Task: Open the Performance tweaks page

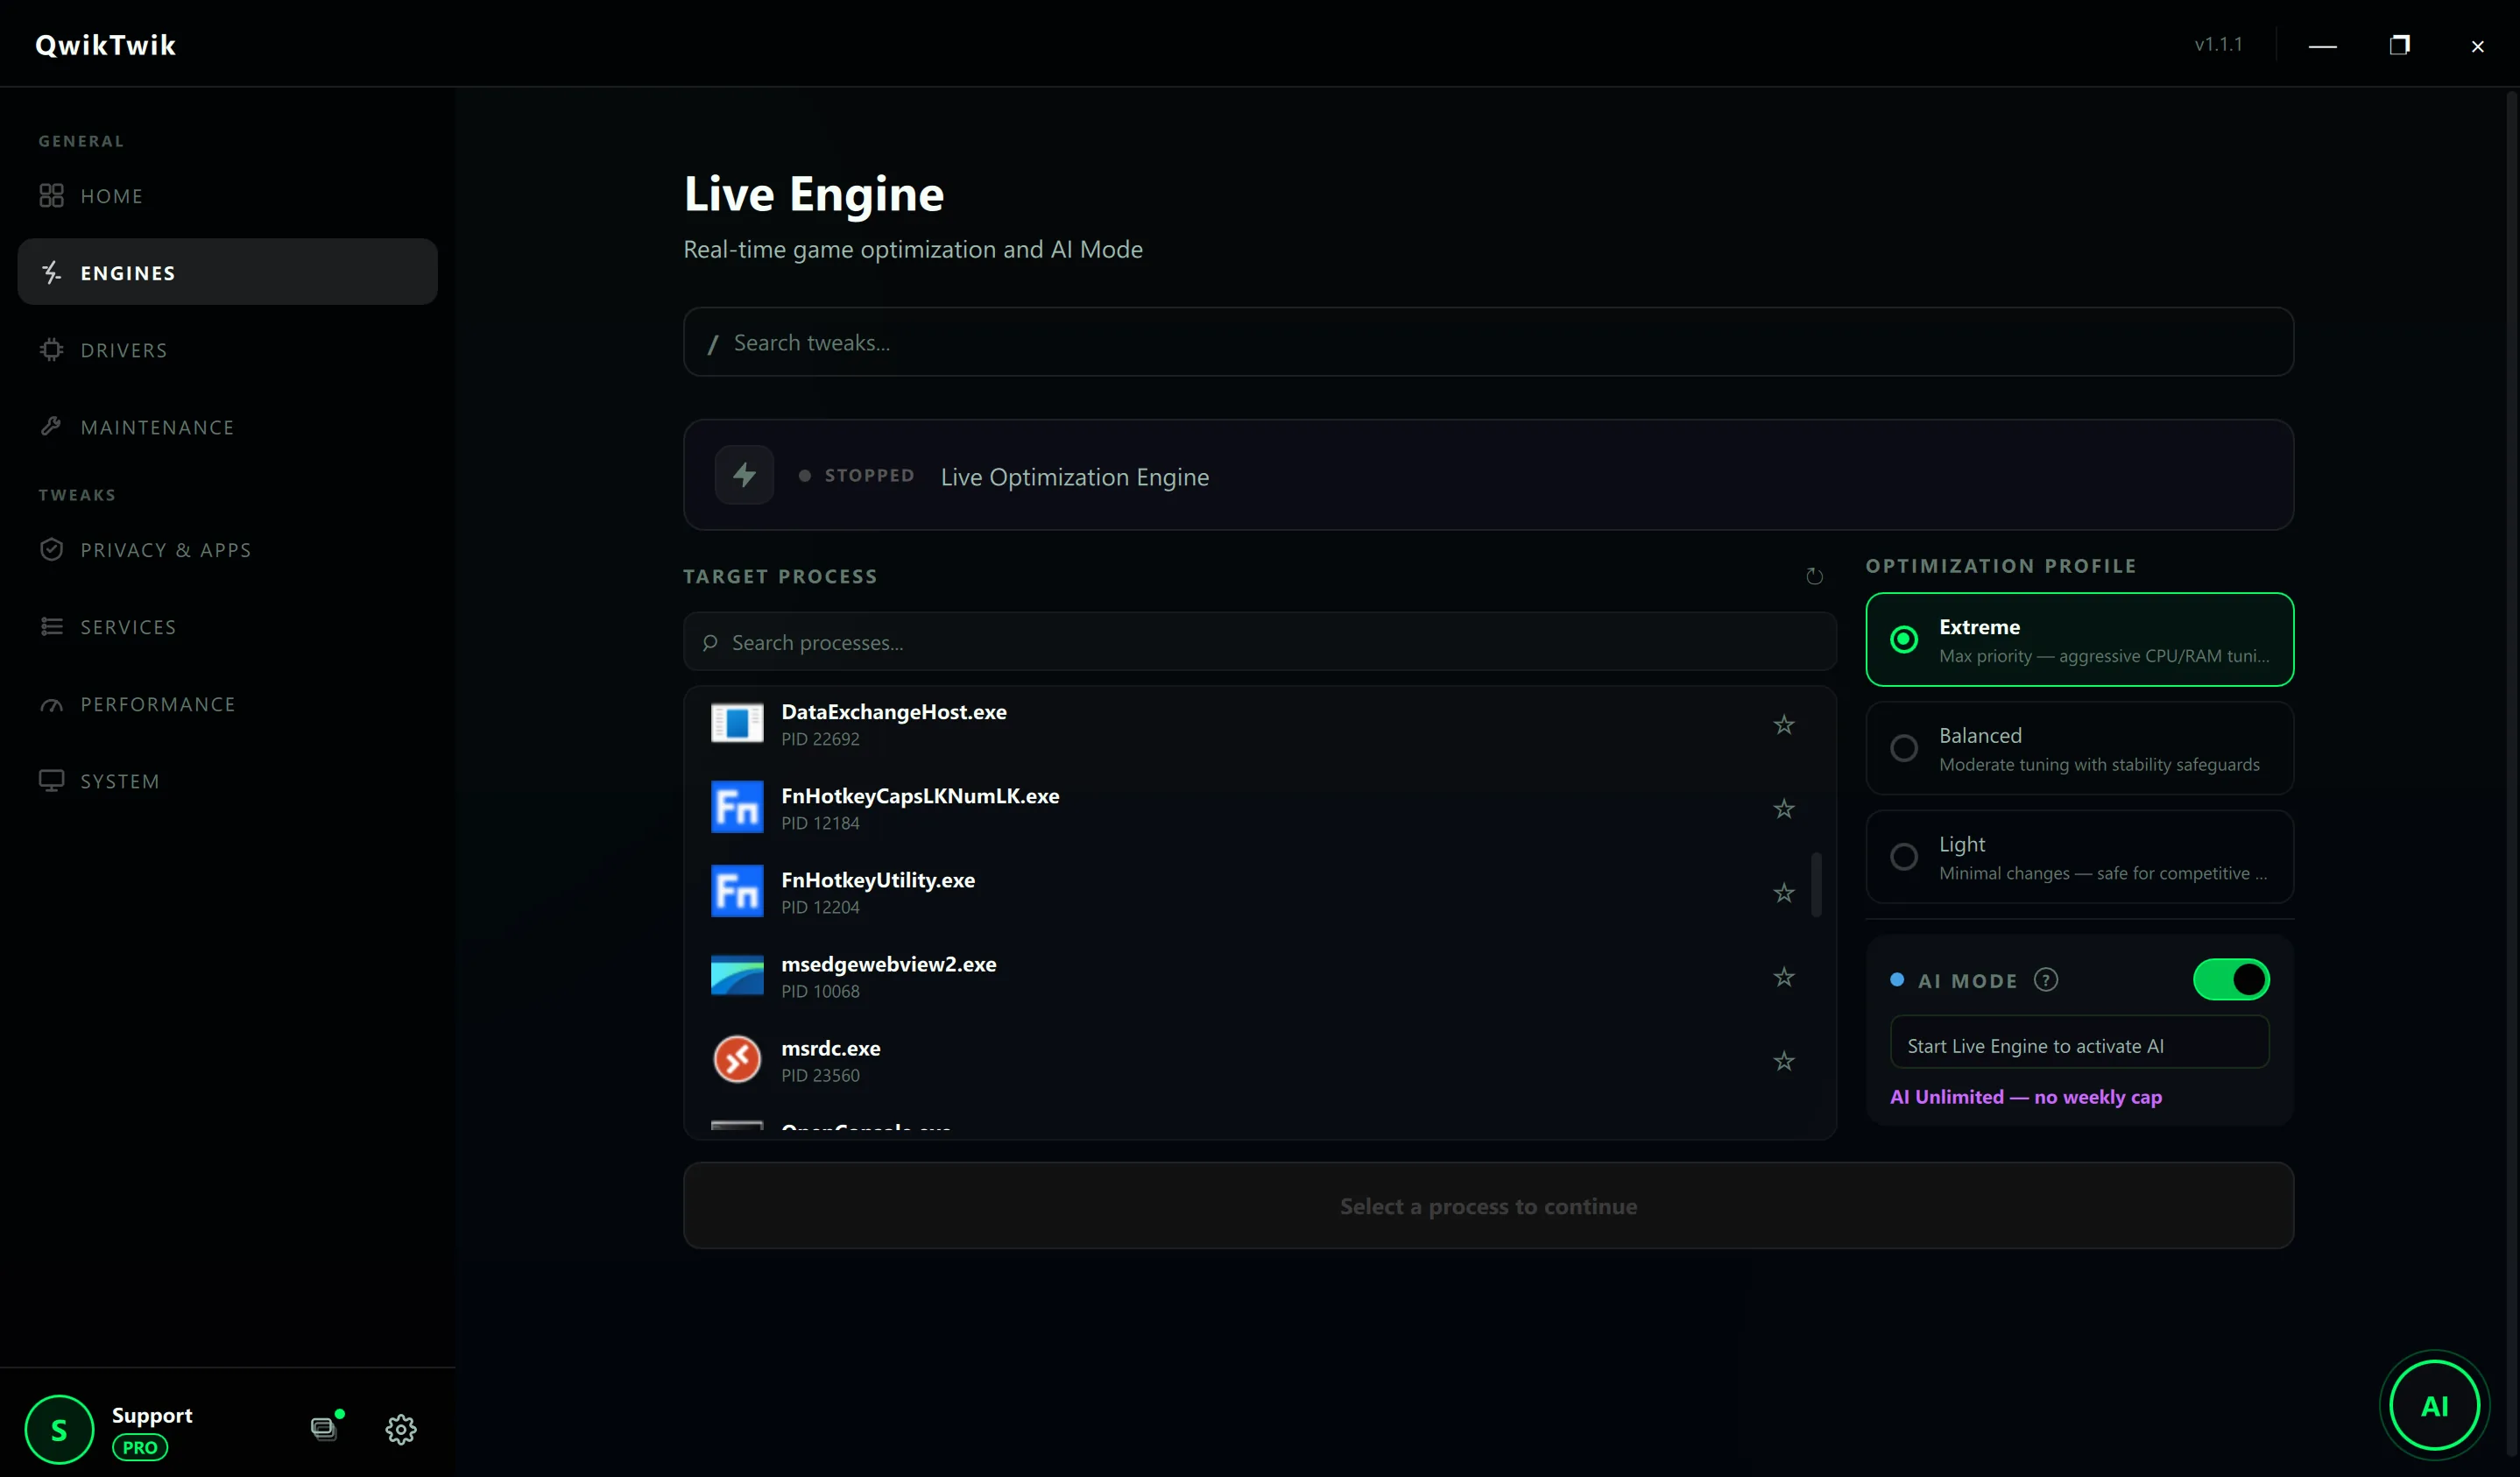Action: tap(227, 704)
